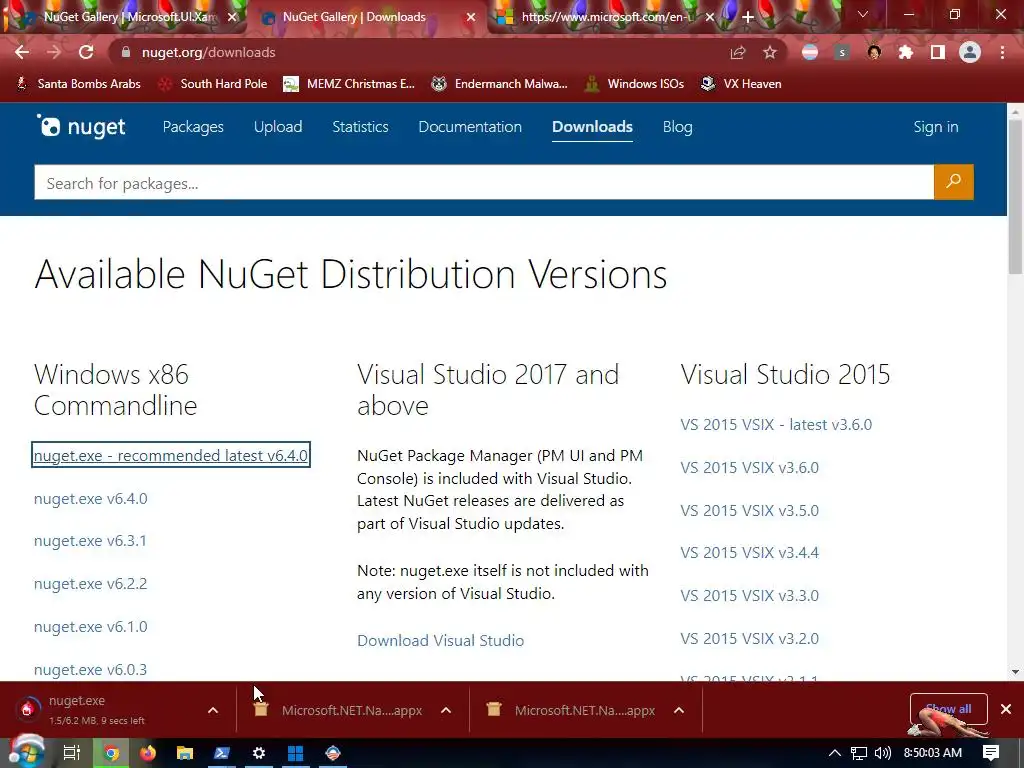Image resolution: width=1024 pixels, height=768 pixels.
Task: Switch to NuGet Gallery Microsoft.UI.Xaml tab
Action: 127,17
